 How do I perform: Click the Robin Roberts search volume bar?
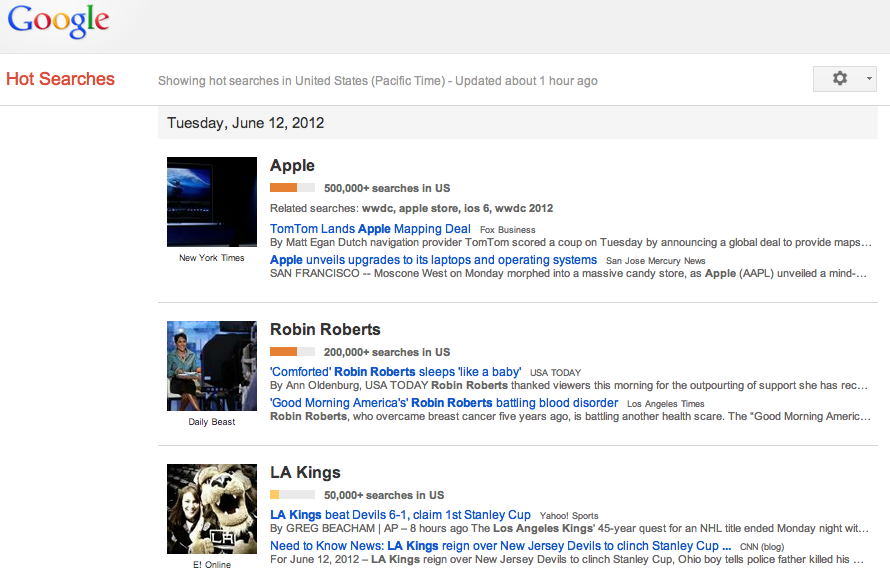tap(292, 352)
